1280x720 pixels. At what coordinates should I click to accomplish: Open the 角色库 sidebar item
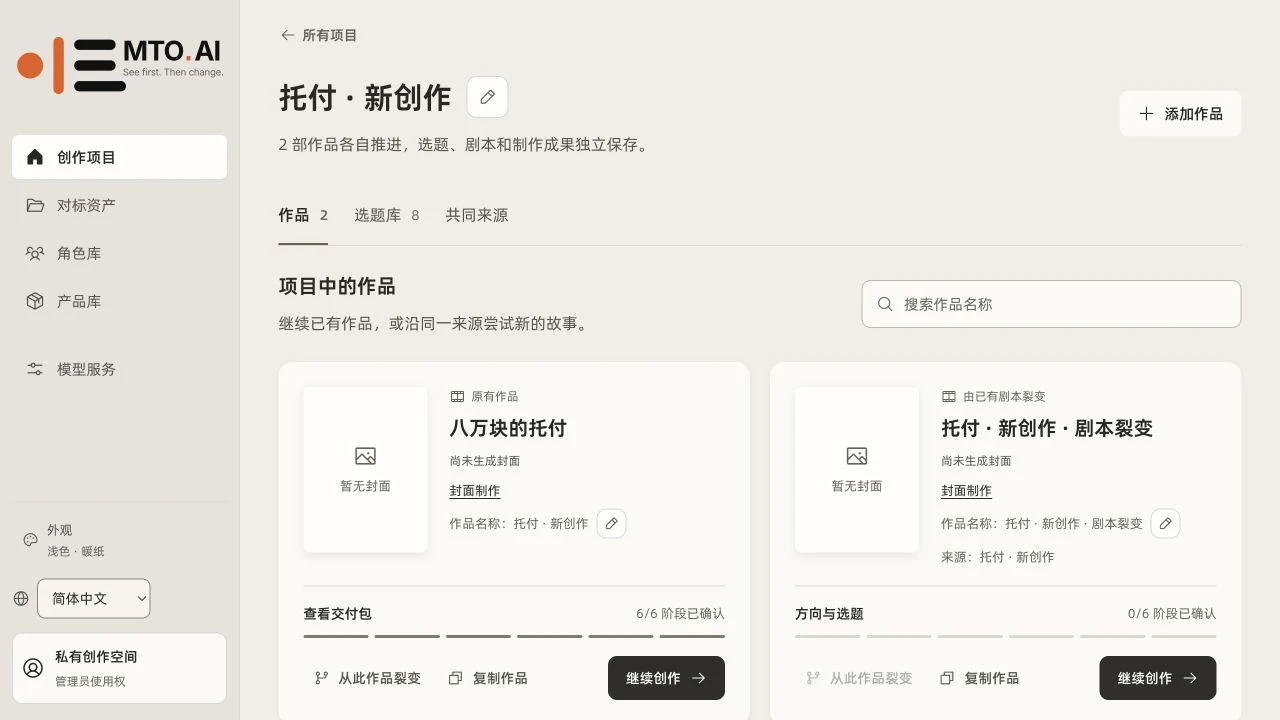tap(119, 253)
